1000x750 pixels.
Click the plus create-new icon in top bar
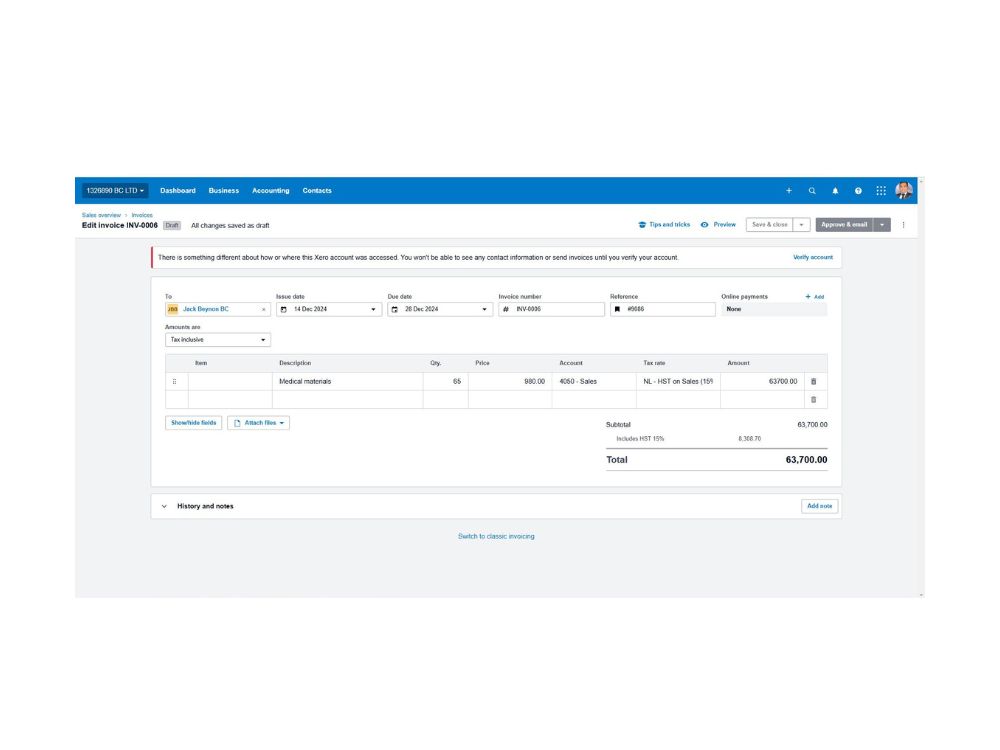coord(789,191)
